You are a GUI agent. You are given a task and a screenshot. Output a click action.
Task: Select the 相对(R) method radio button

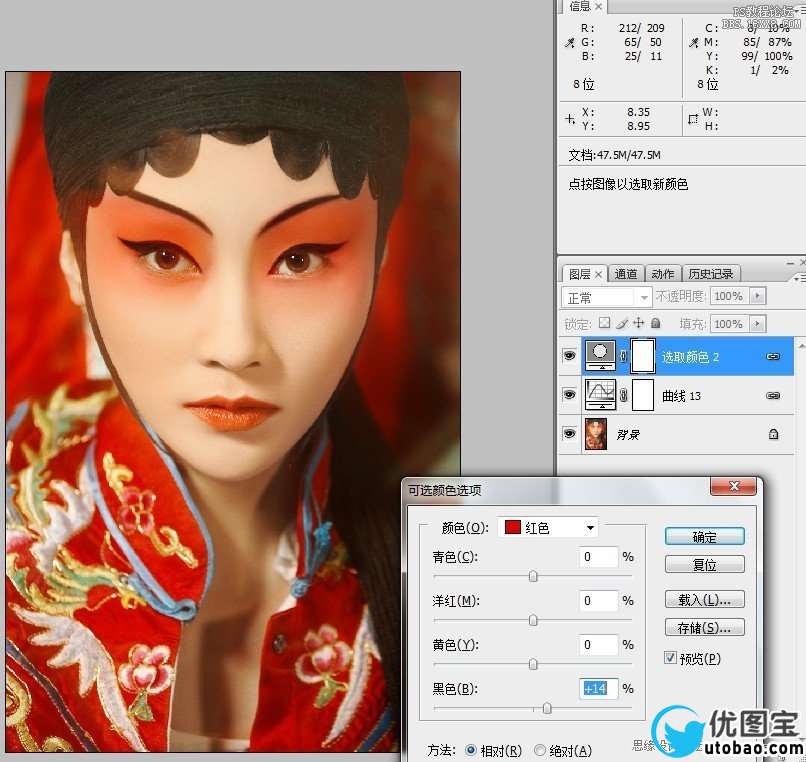470,751
